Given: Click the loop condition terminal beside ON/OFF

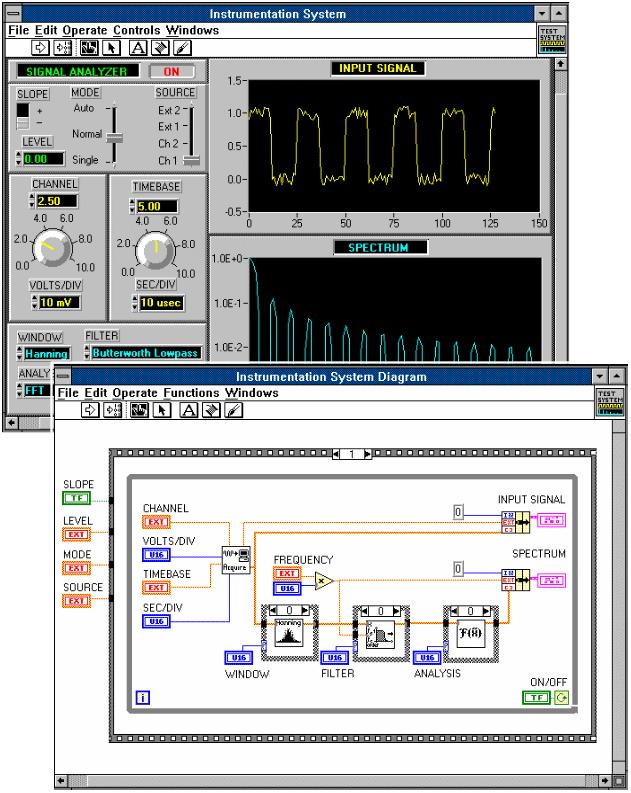Looking at the screenshot, I should [562, 698].
